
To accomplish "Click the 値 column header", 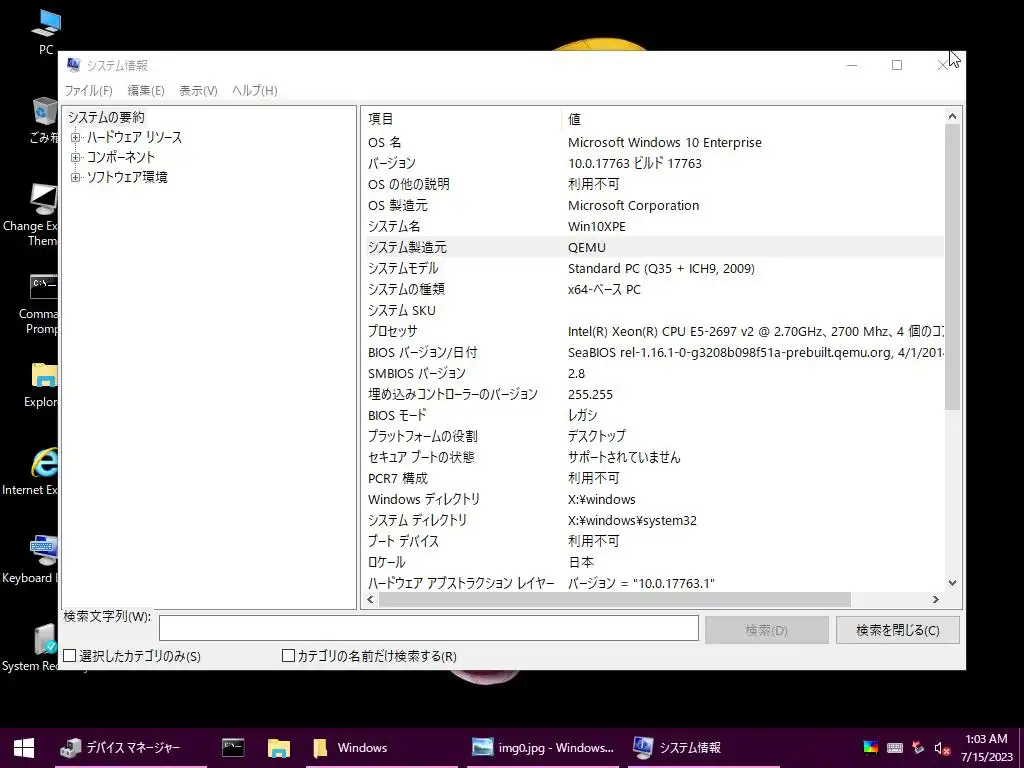I will click(x=752, y=119).
